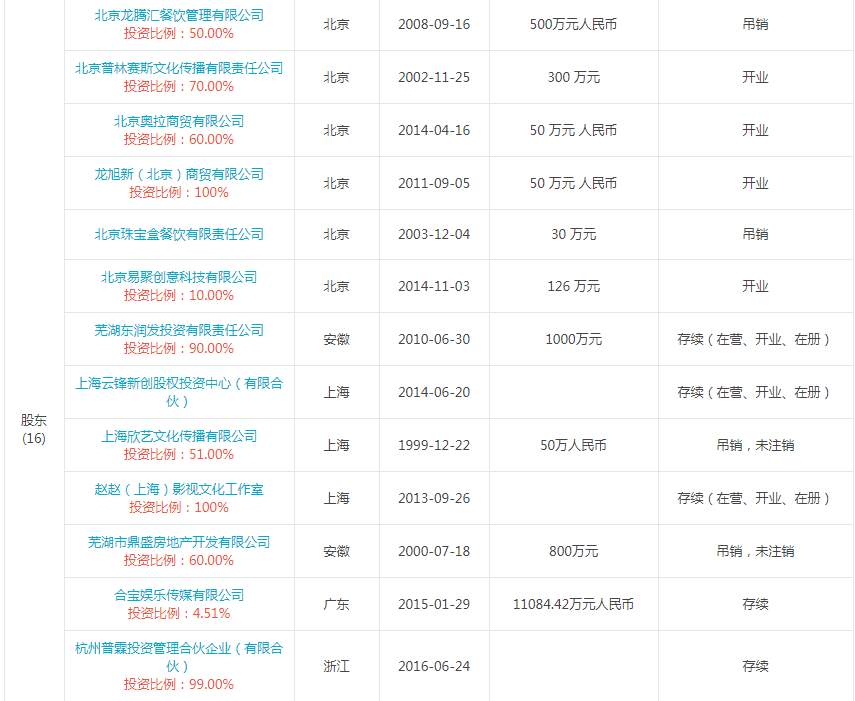Select date 2014-11-03

(x=434, y=286)
